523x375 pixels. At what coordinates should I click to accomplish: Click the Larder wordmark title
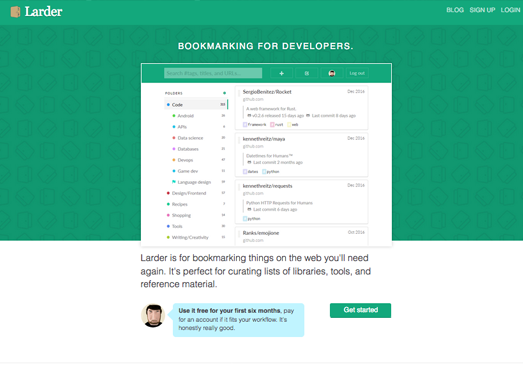click(43, 12)
